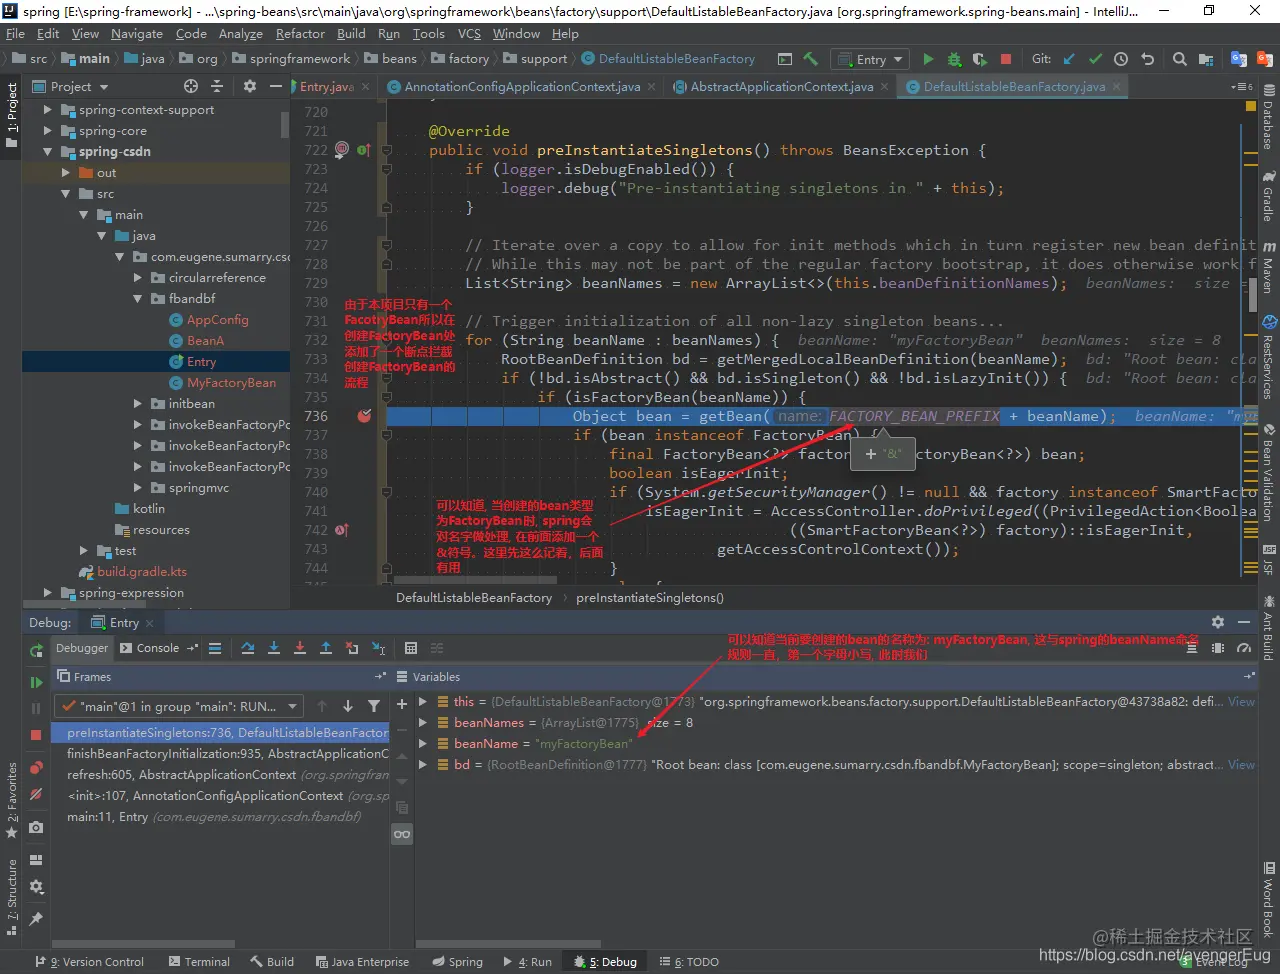Switch to the AnnotationConfigApplicationContext.java tab
This screenshot has width=1280, height=974.
point(522,87)
